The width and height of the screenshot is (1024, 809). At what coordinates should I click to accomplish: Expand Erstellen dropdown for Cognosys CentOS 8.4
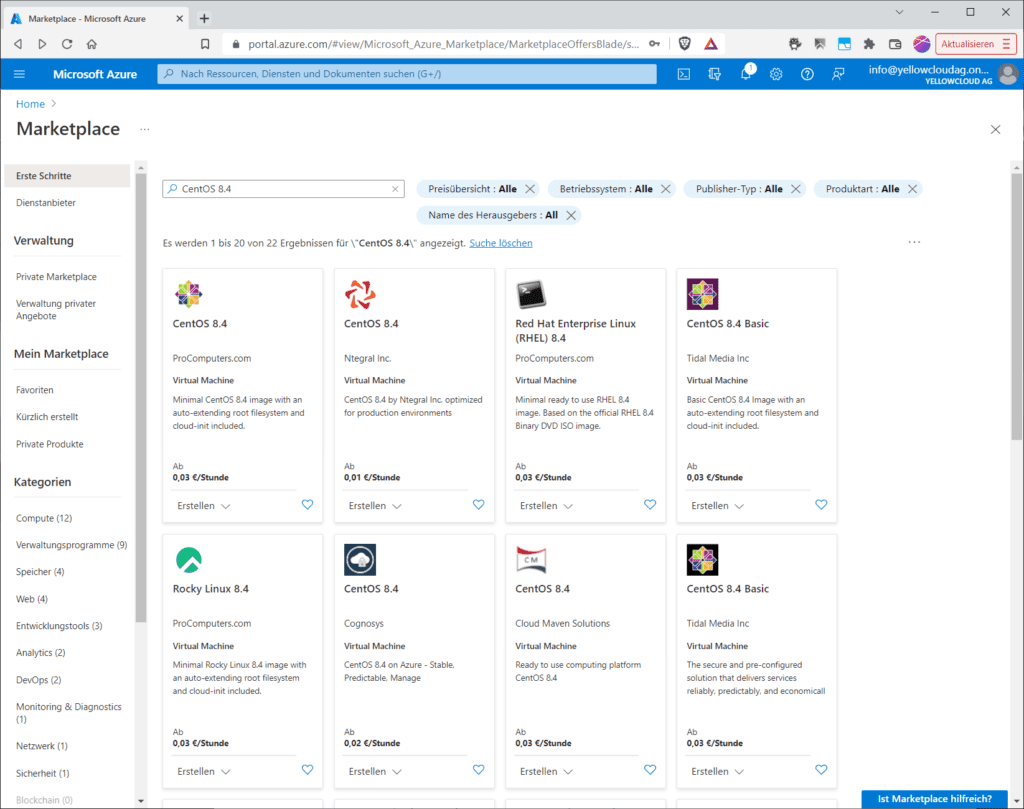pos(375,771)
